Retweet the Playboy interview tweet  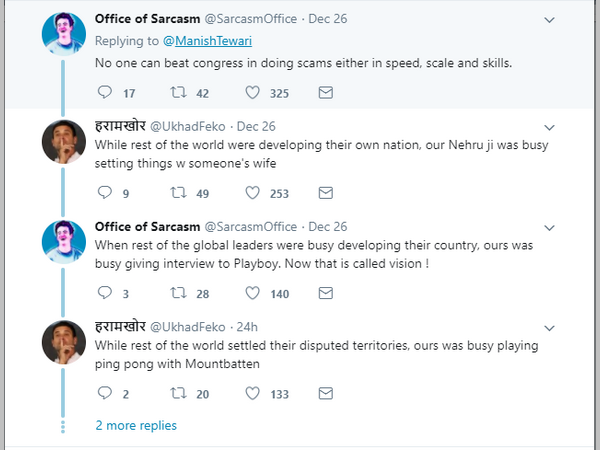pos(181,293)
